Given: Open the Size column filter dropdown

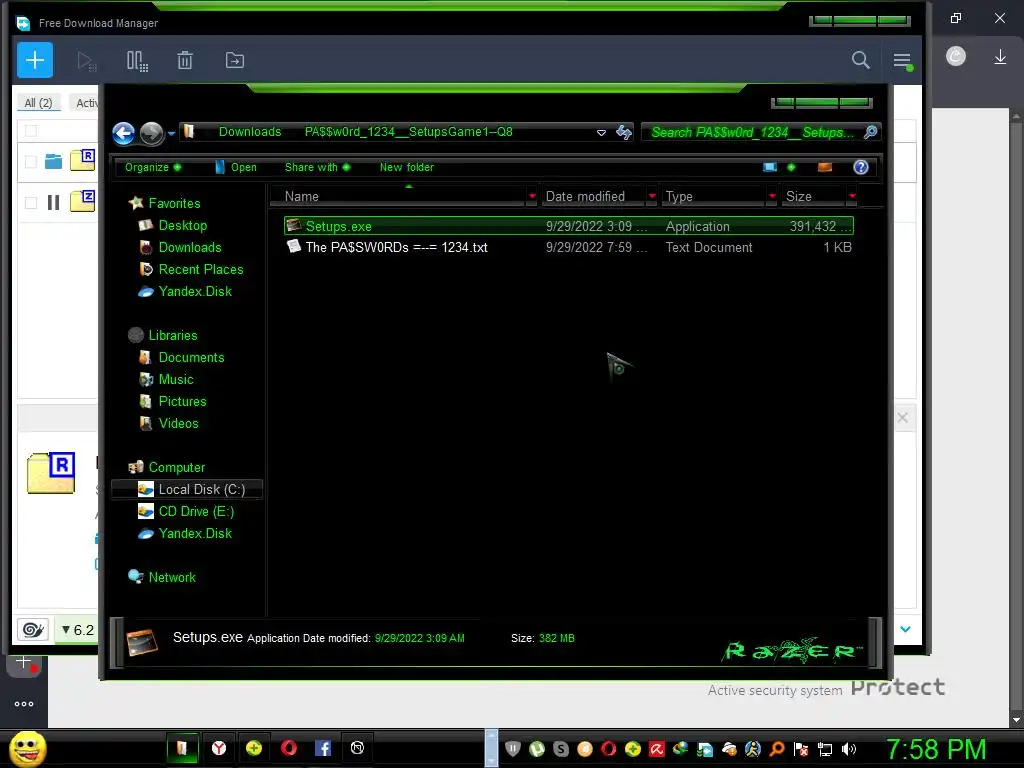Looking at the screenshot, I should (x=852, y=197).
